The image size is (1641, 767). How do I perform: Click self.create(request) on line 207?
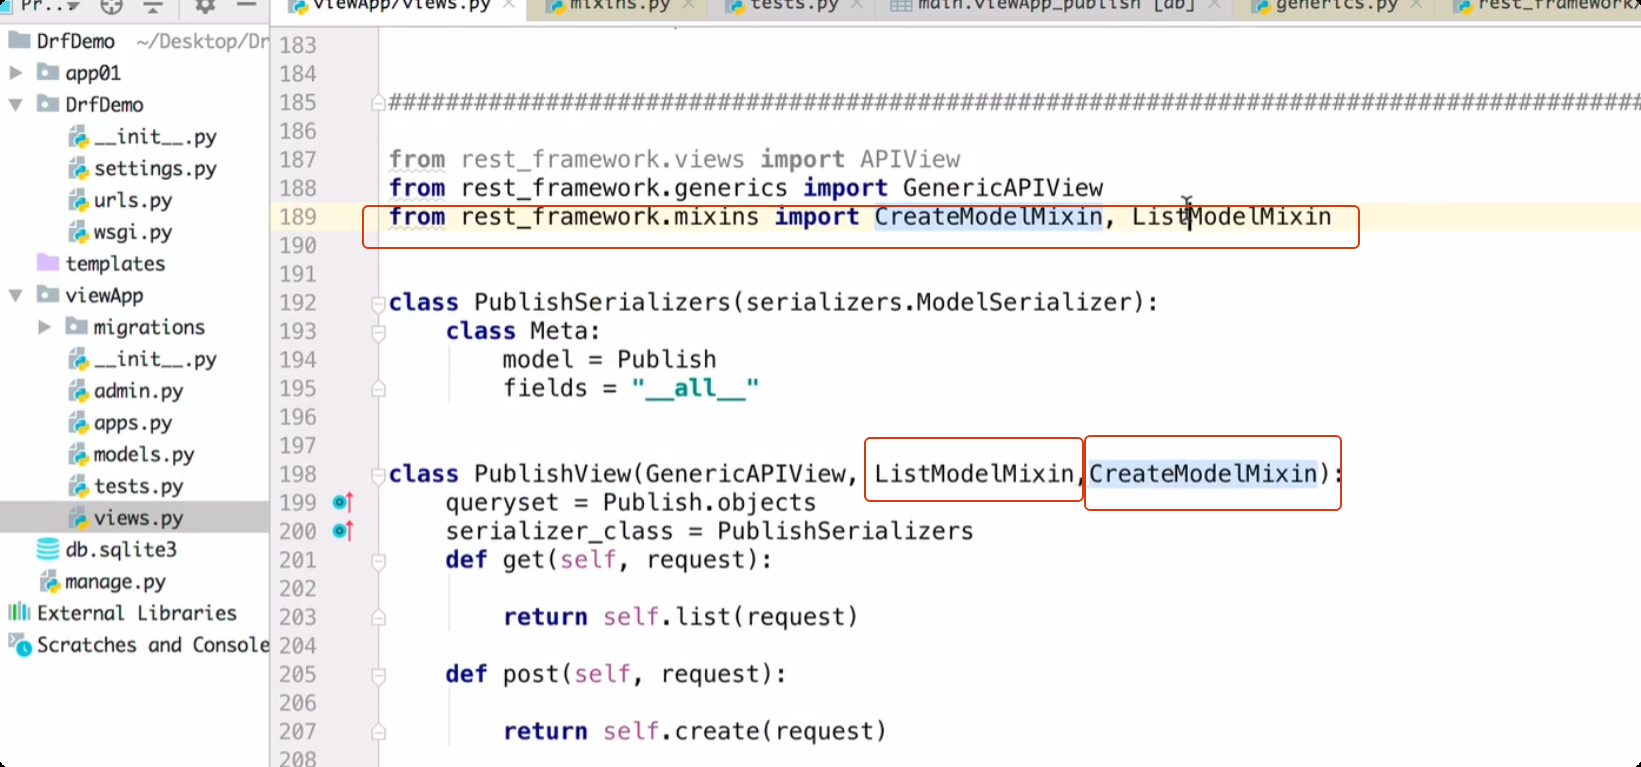tap(744, 731)
